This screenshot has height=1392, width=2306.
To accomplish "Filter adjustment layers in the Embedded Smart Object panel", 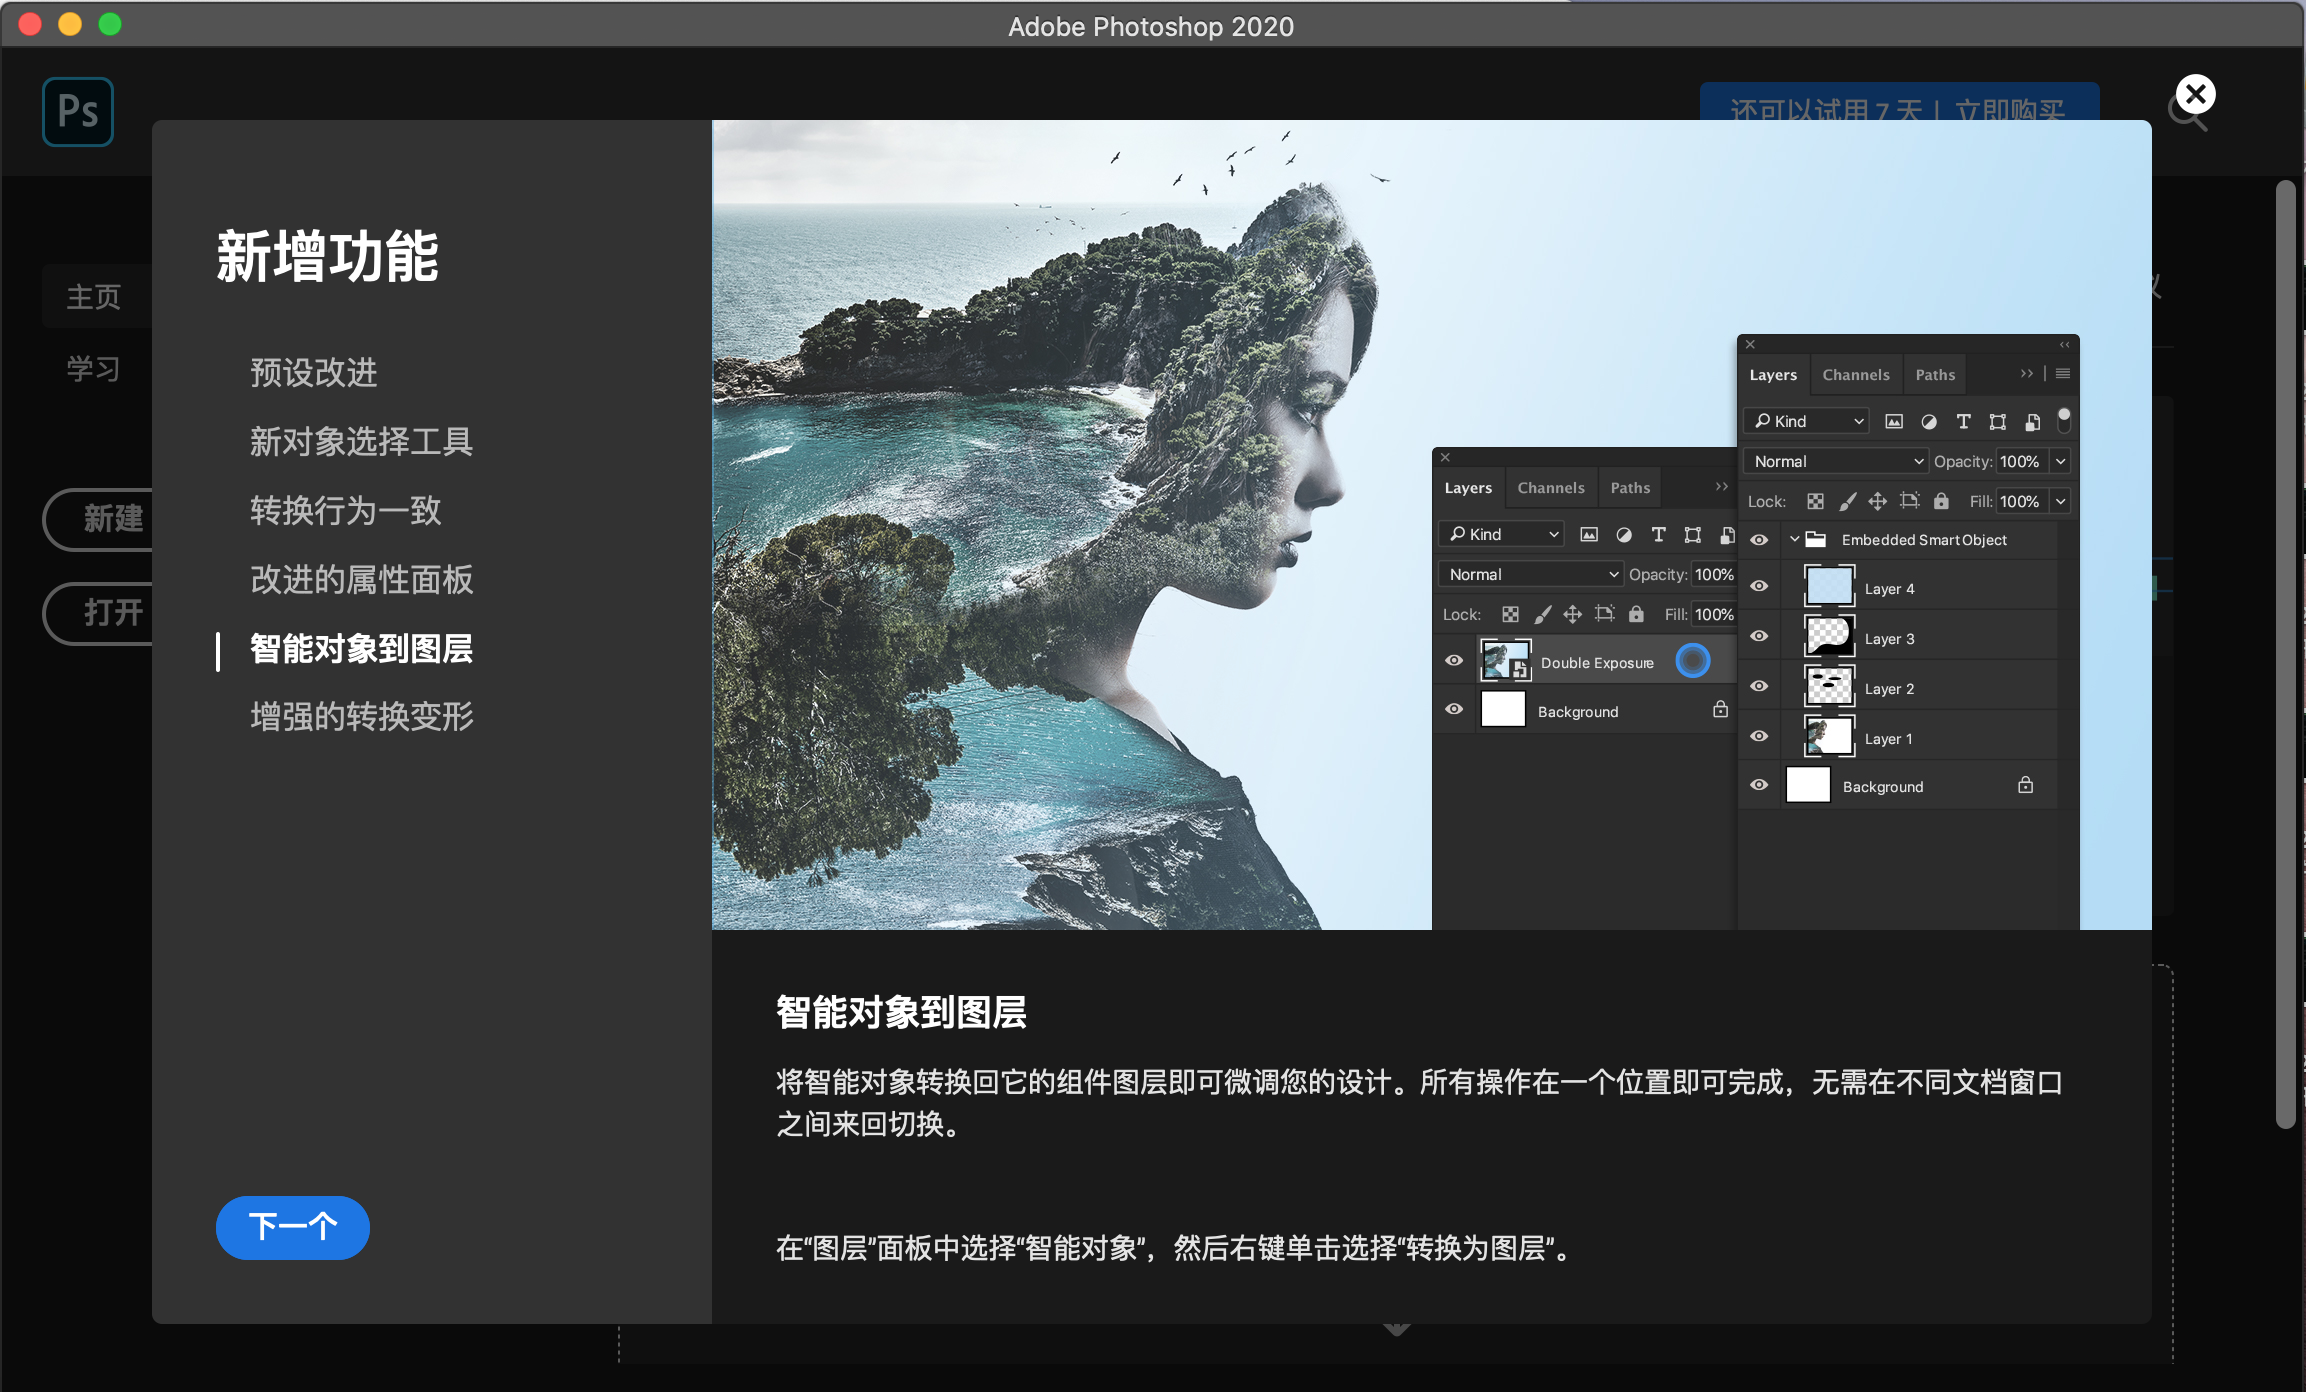I will pos(1929,421).
